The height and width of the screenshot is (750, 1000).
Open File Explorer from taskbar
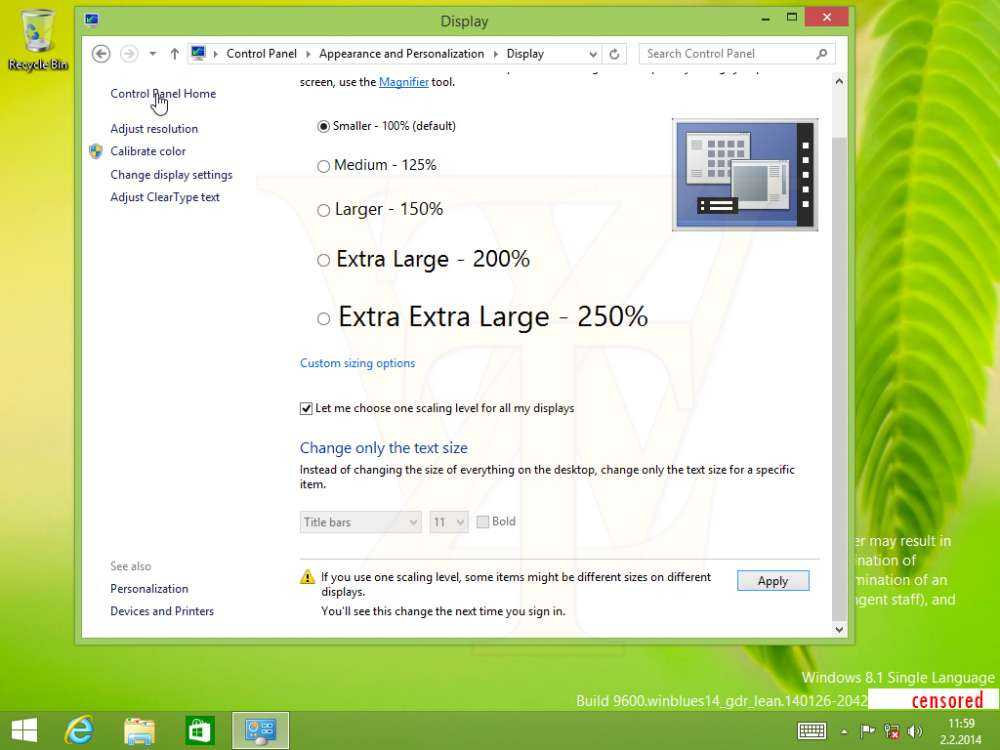tap(139, 730)
